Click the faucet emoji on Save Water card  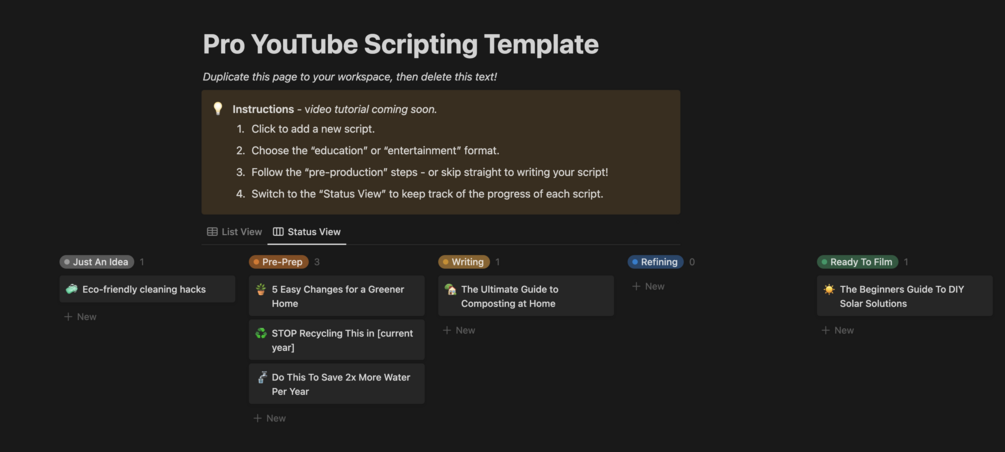pyautogui.click(x=262, y=377)
